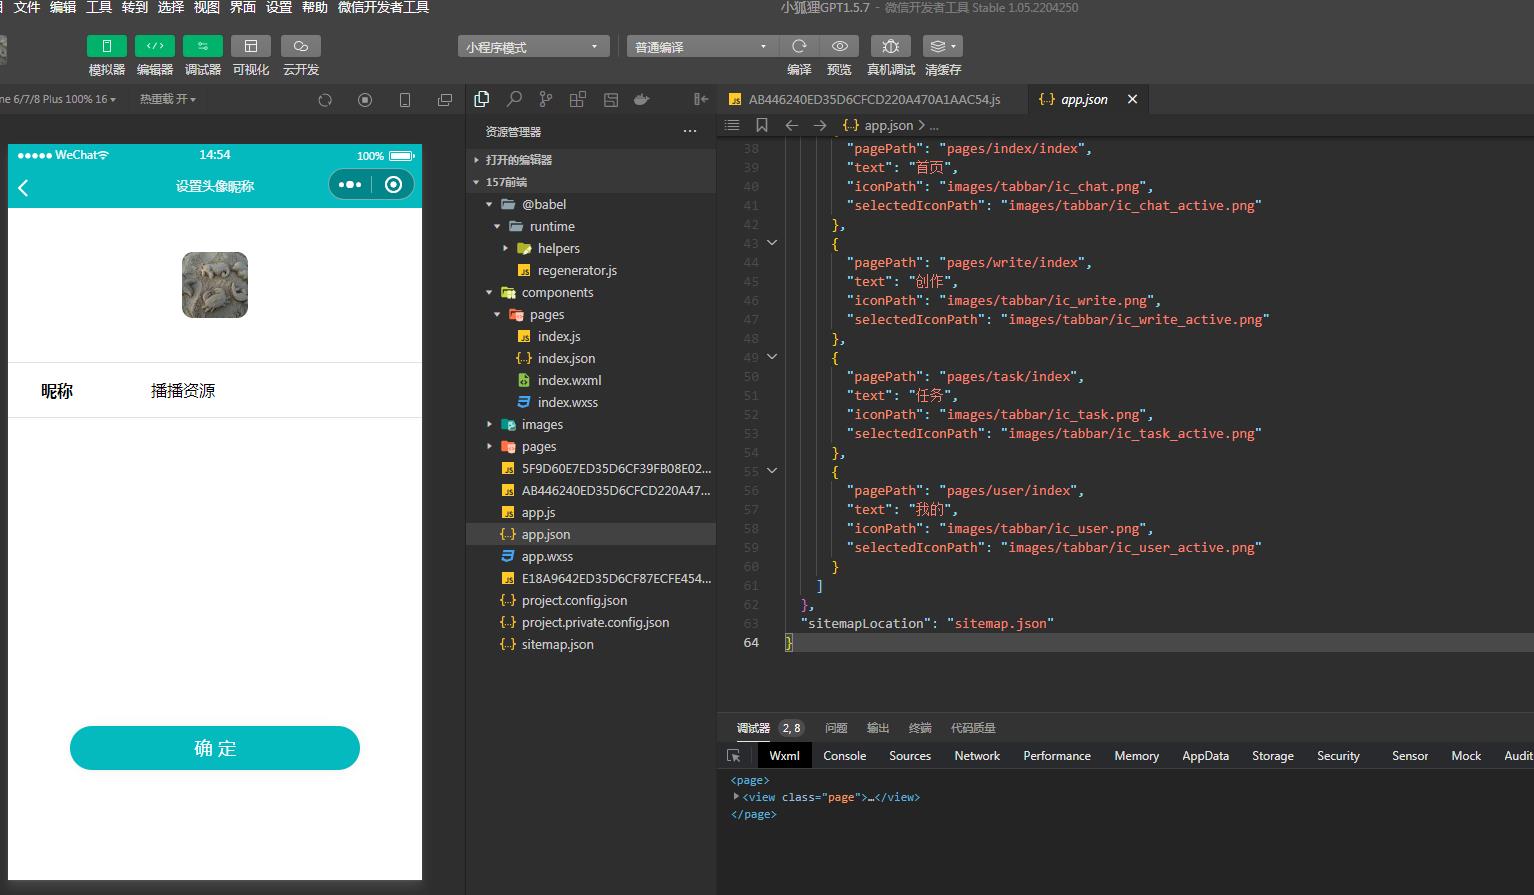Click the element inspector picker icon
Screen dimensions: 1534x895
click(x=734, y=756)
